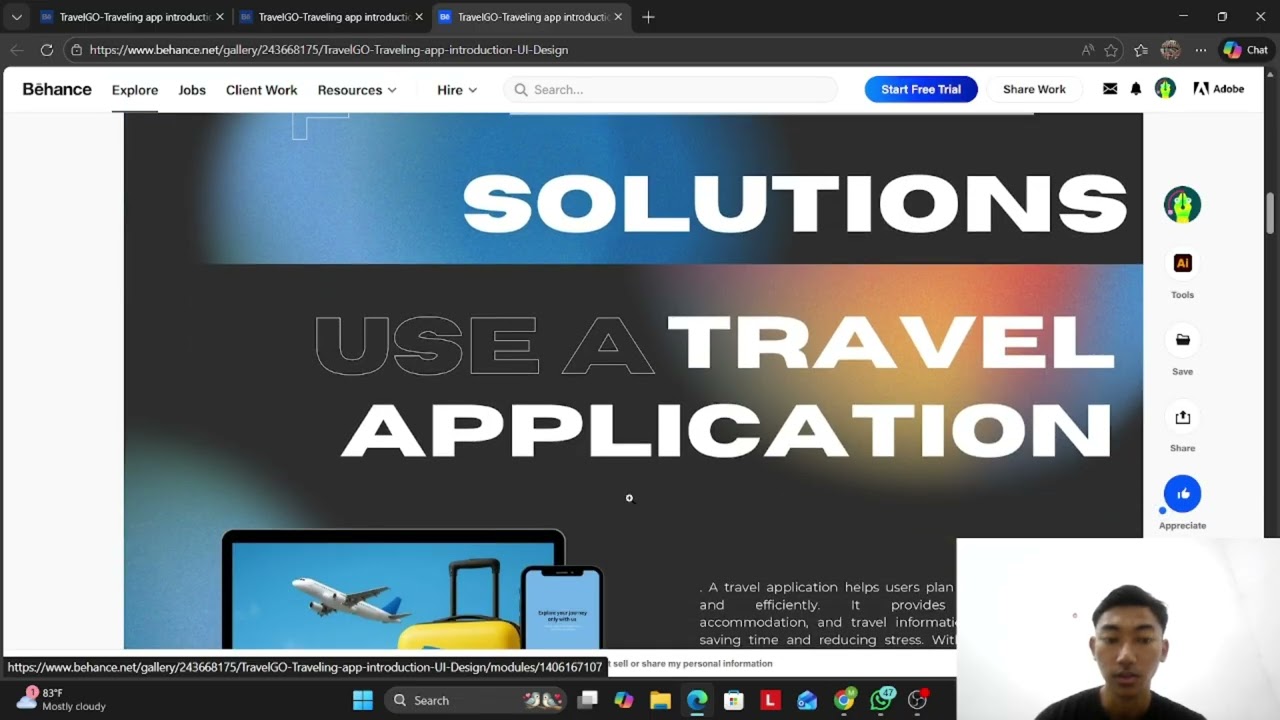Click Start Free Trial button
The width and height of the screenshot is (1280, 720).
pyautogui.click(x=921, y=89)
